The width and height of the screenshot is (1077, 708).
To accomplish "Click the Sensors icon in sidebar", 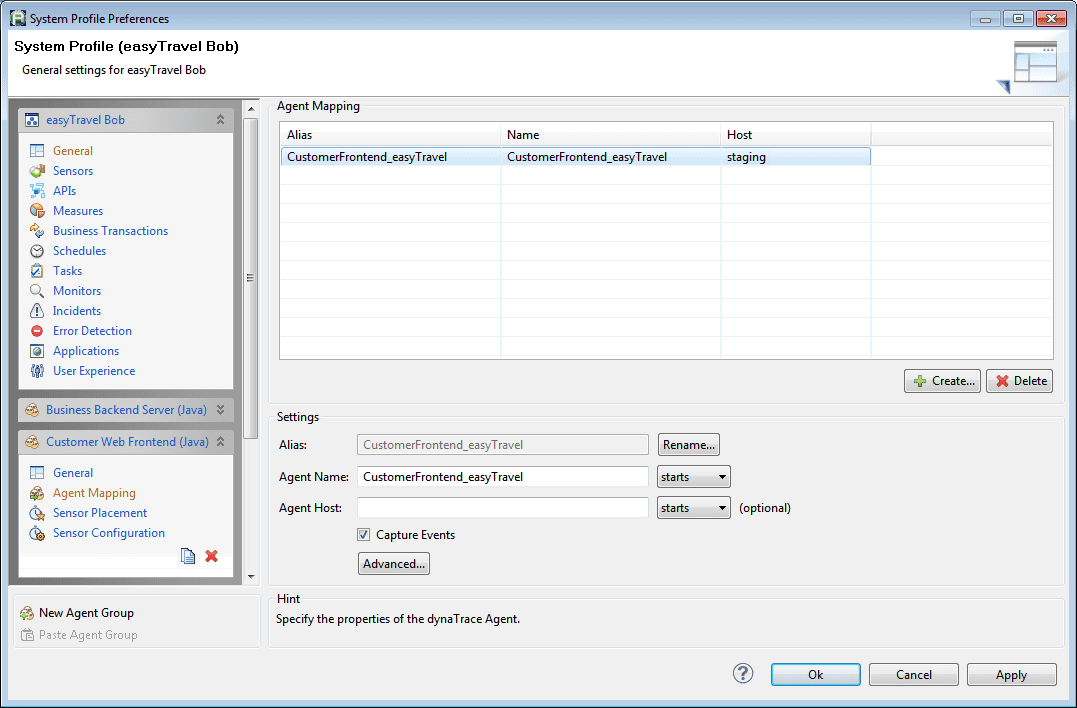I will click(37, 170).
